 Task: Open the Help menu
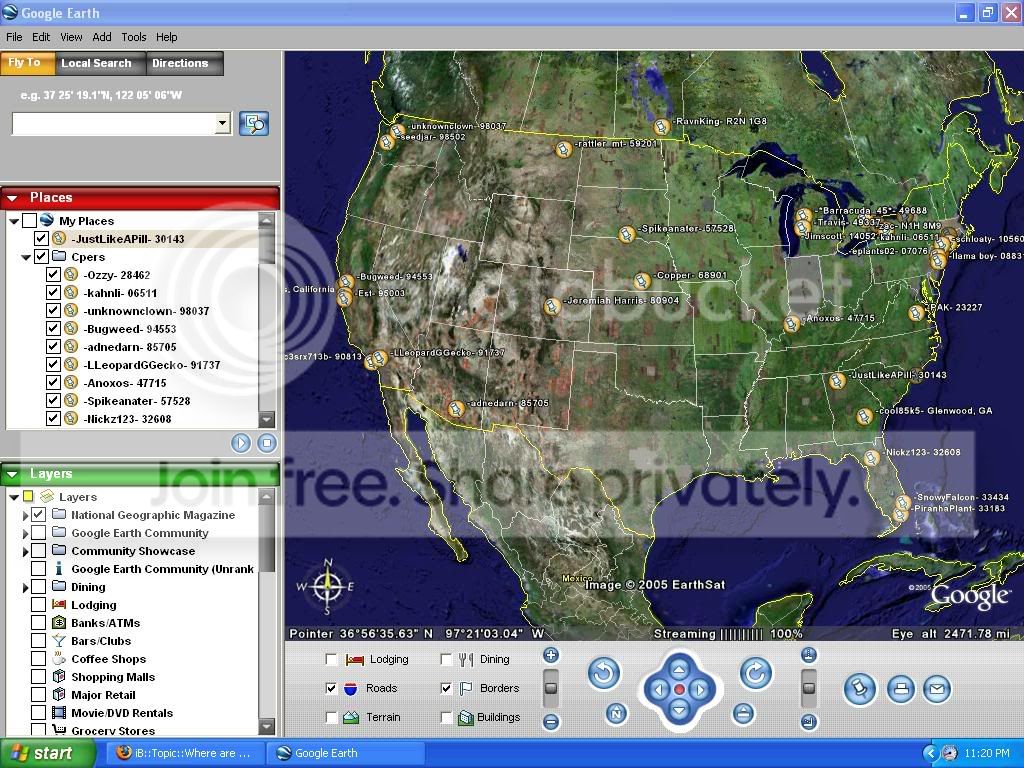pyautogui.click(x=167, y=37)
